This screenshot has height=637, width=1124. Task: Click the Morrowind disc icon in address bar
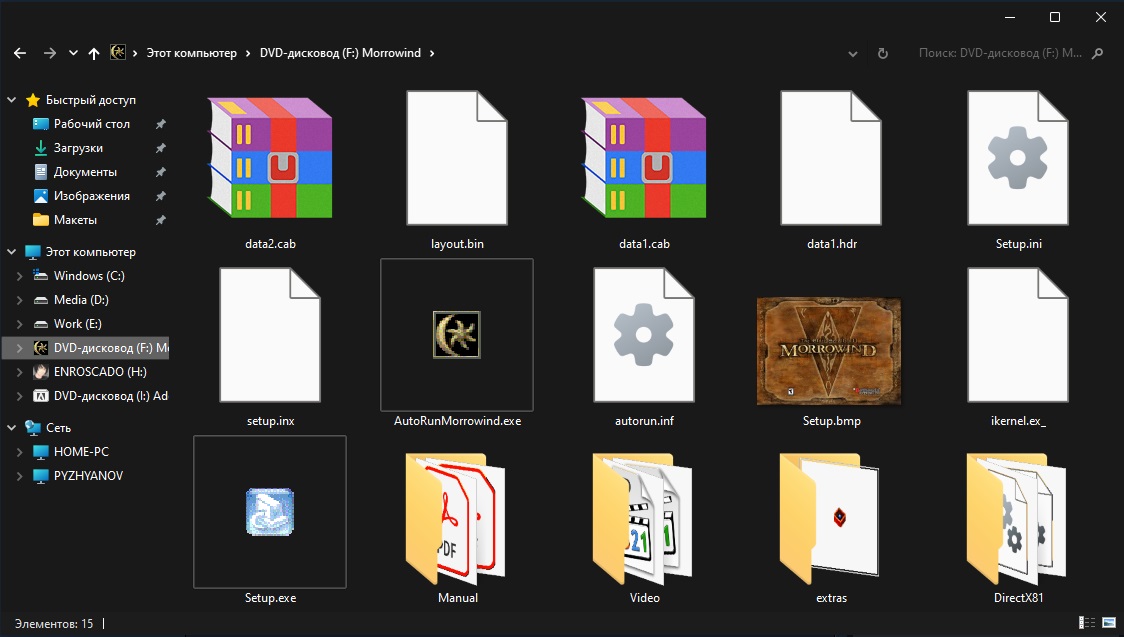click(x=118, y=52)
